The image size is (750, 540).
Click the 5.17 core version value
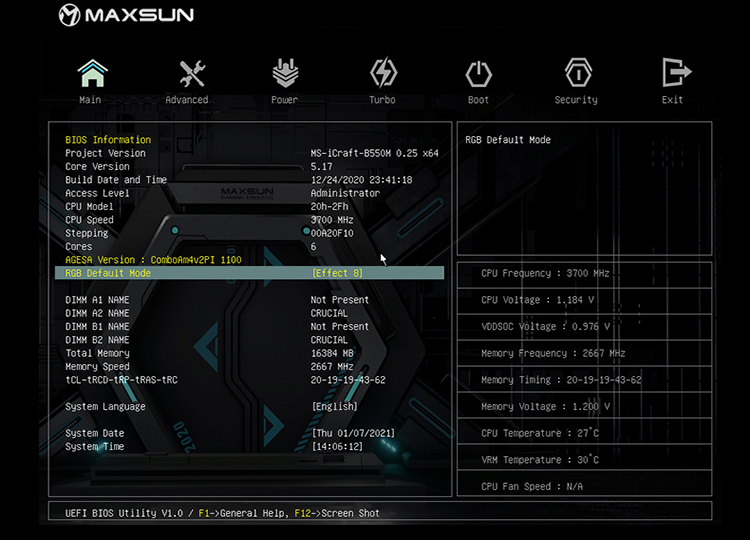(x=321, y=166)
